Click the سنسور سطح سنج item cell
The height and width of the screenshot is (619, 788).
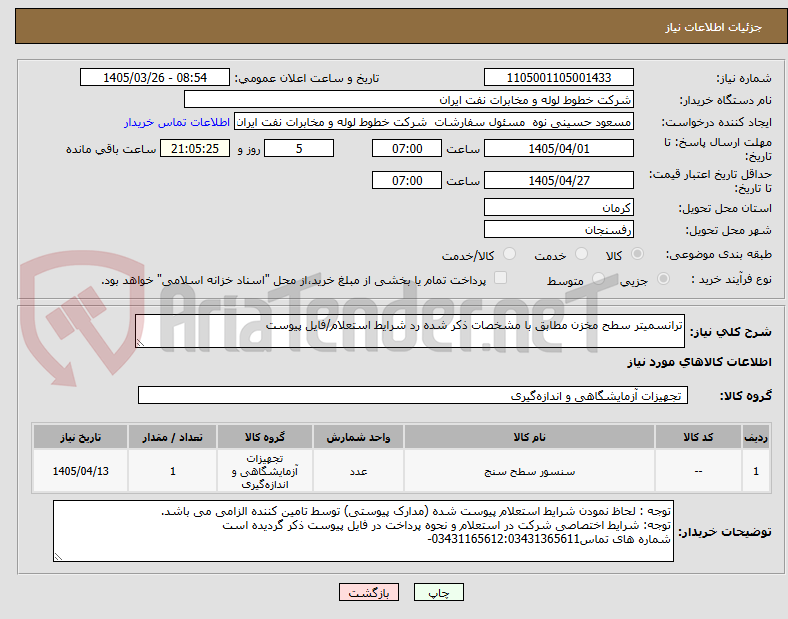529,471
